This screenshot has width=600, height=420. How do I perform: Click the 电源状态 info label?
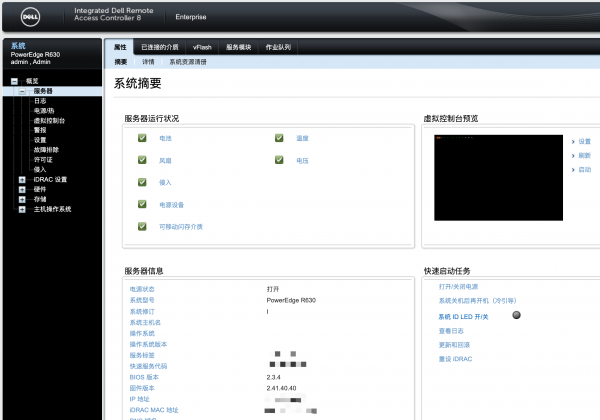pyautogui.click(x=142, y=289)
